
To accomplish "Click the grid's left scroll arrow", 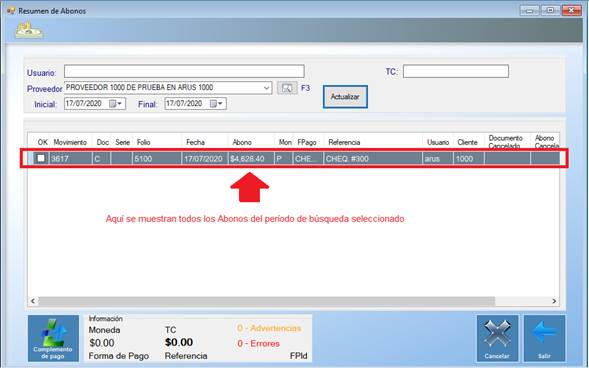I will (x=33, y=301).
